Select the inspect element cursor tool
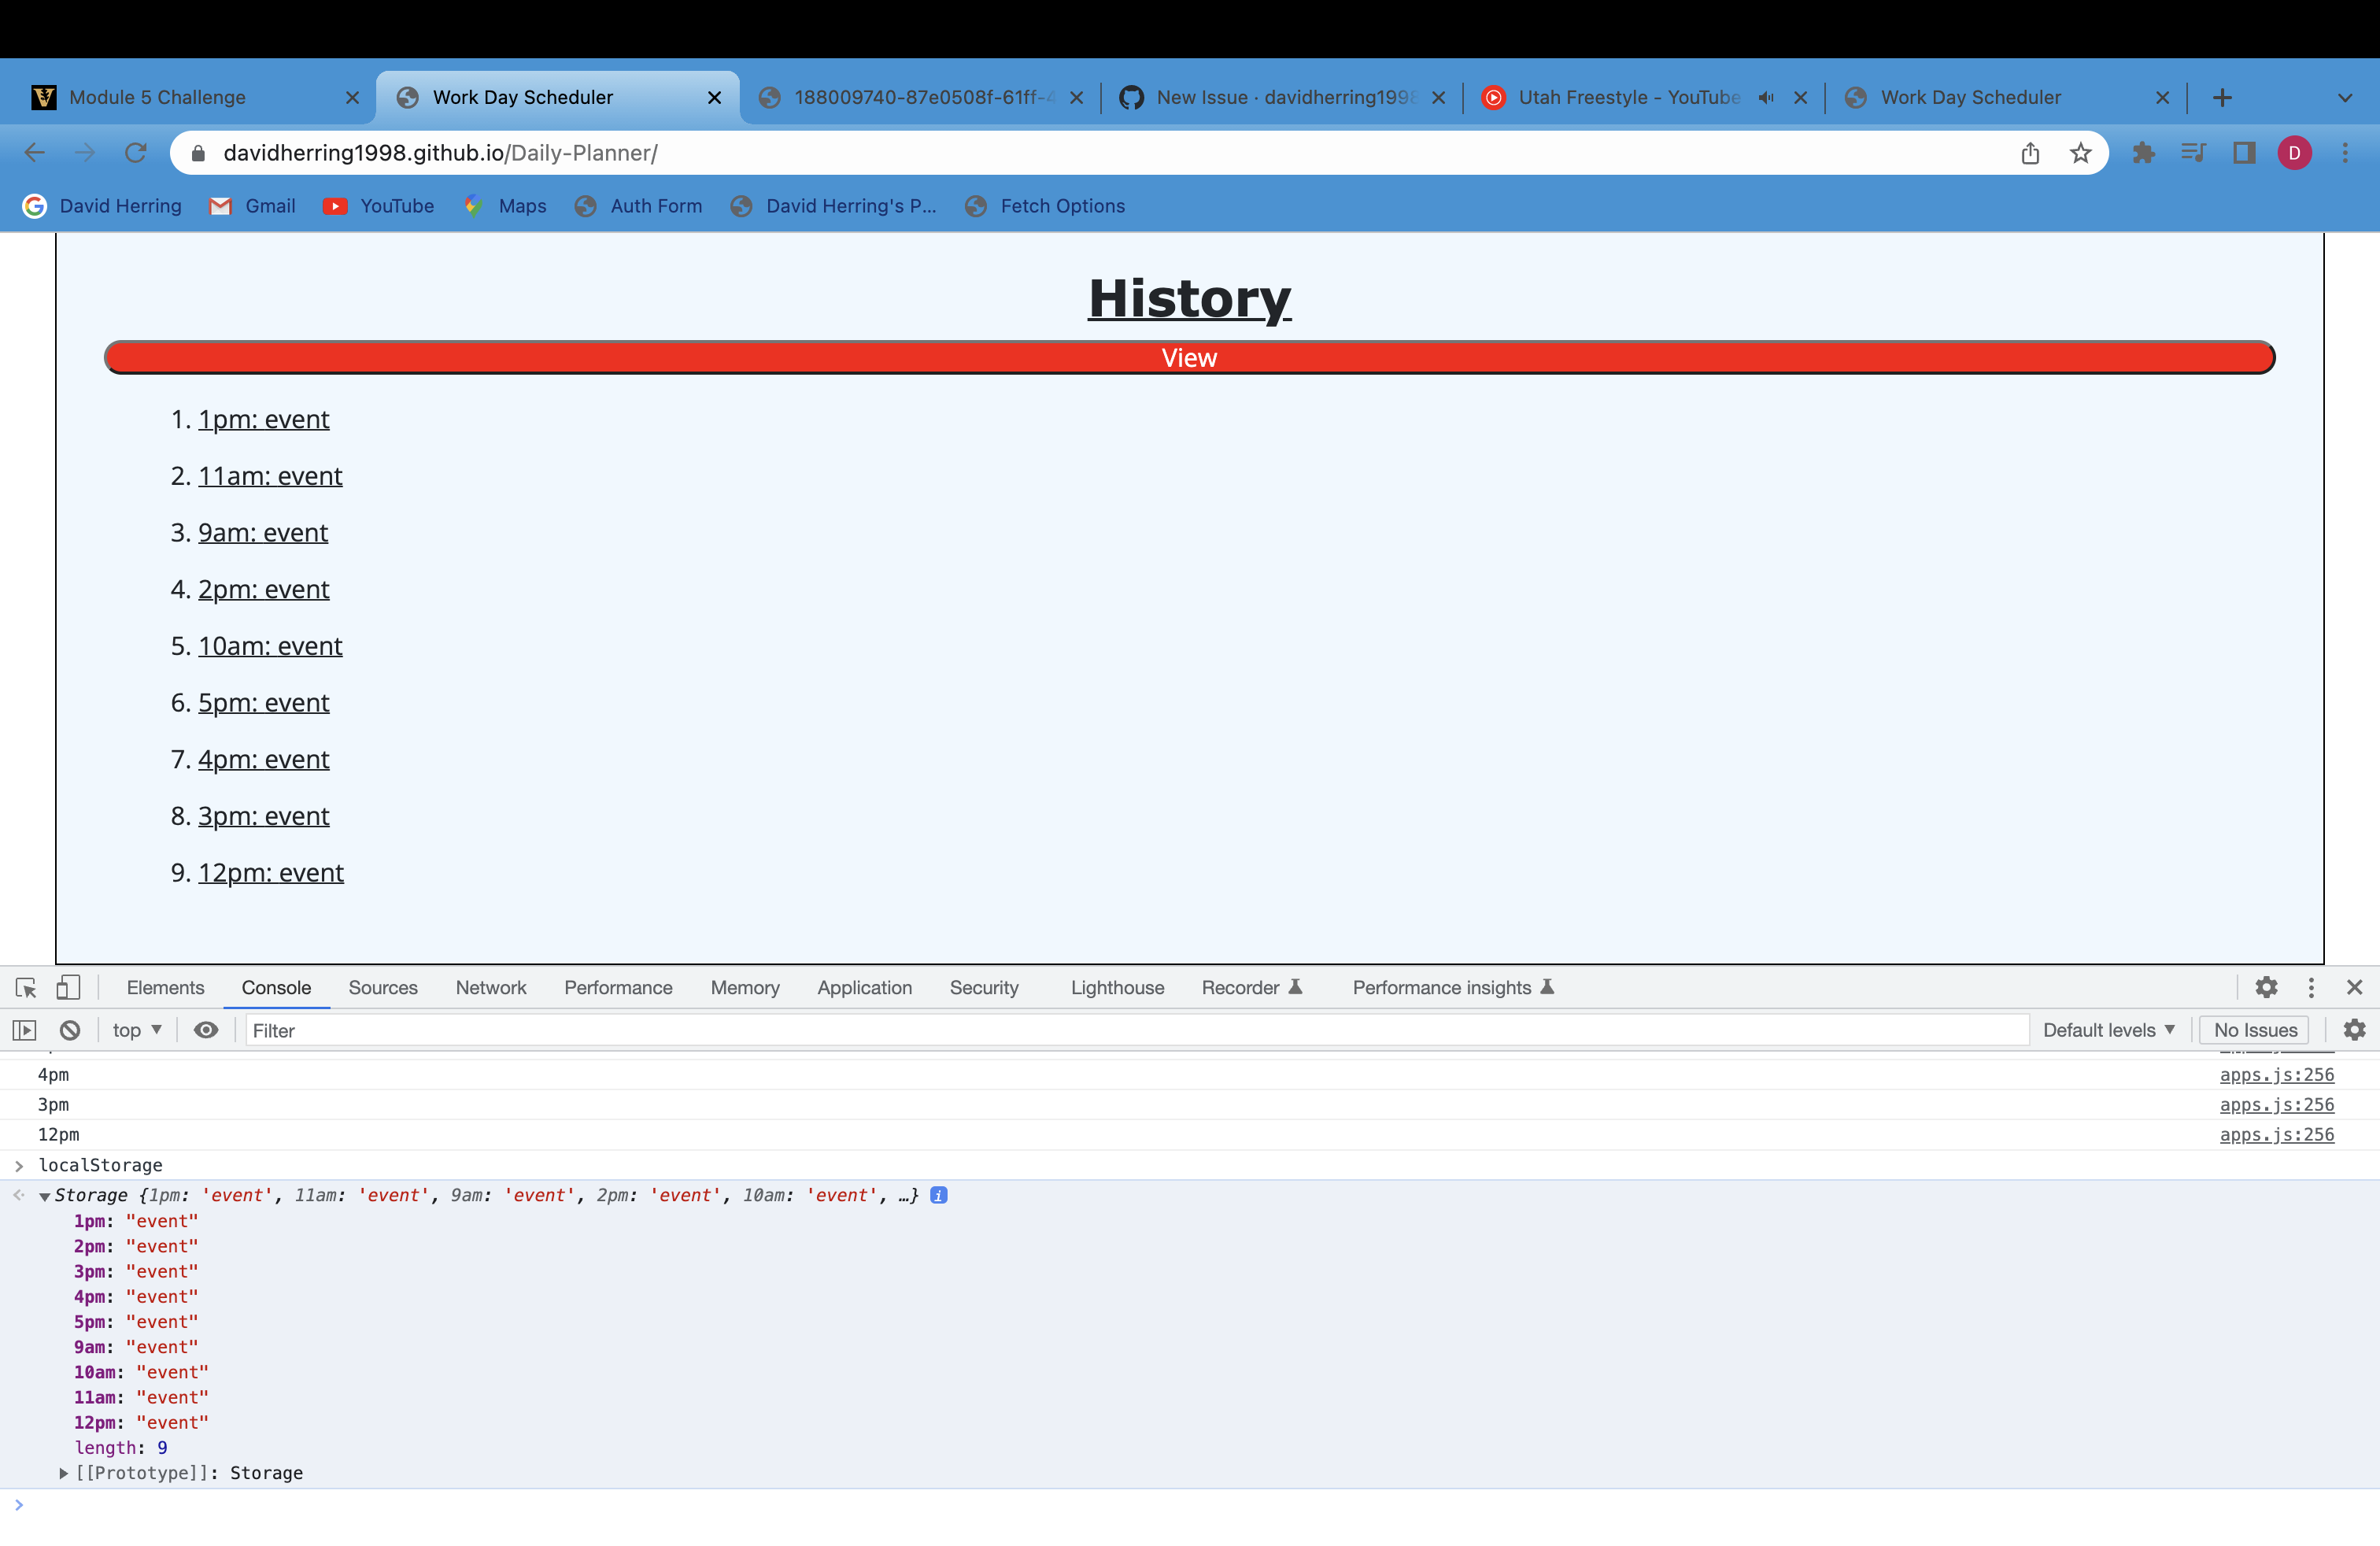Image resolution: width=2380 pixels, height=1546 pixels. click(x=25, y=987)
